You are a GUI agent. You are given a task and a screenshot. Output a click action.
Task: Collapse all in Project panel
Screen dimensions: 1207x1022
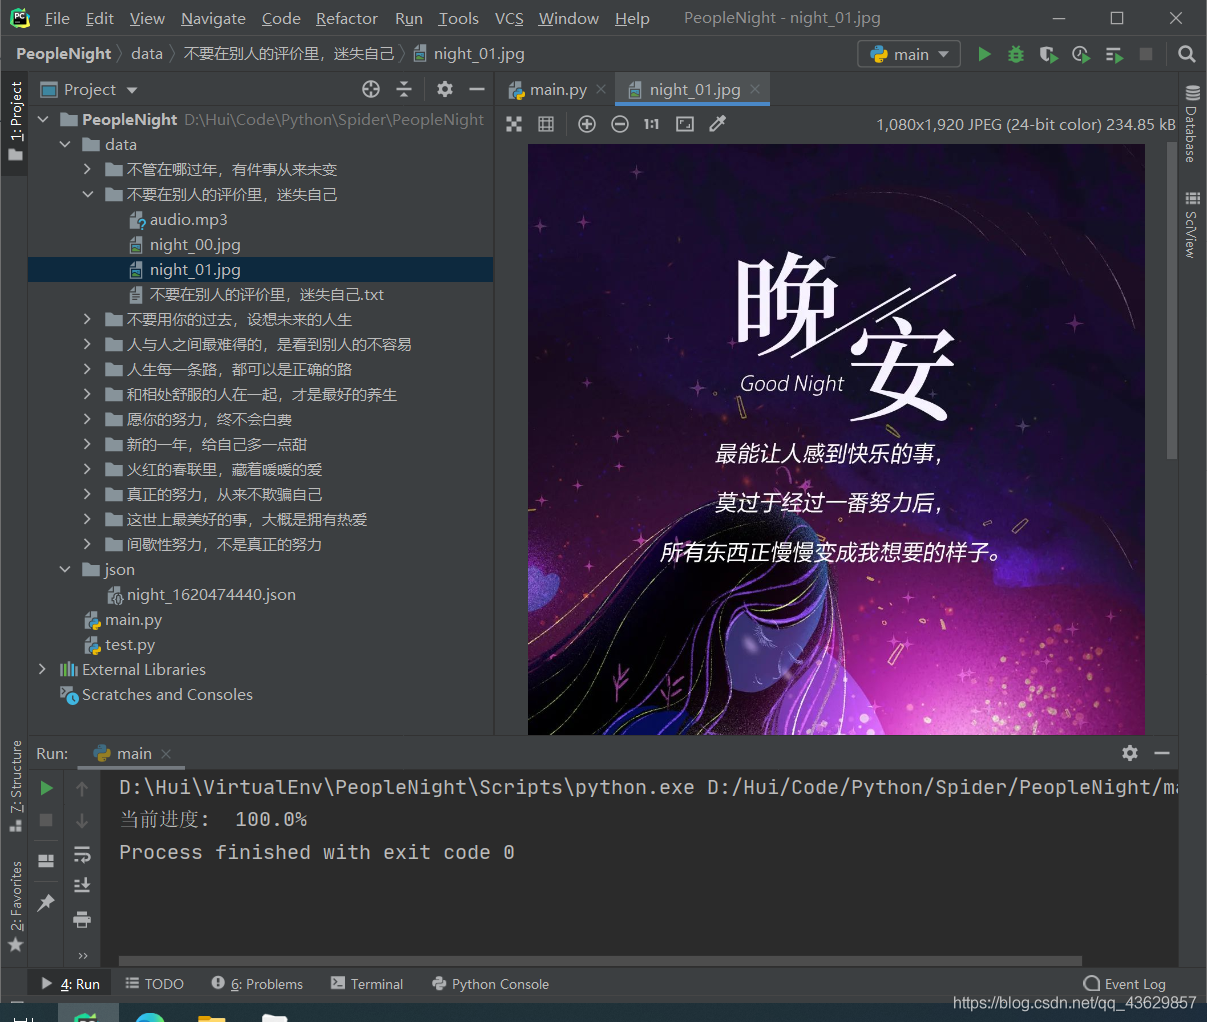404,89
